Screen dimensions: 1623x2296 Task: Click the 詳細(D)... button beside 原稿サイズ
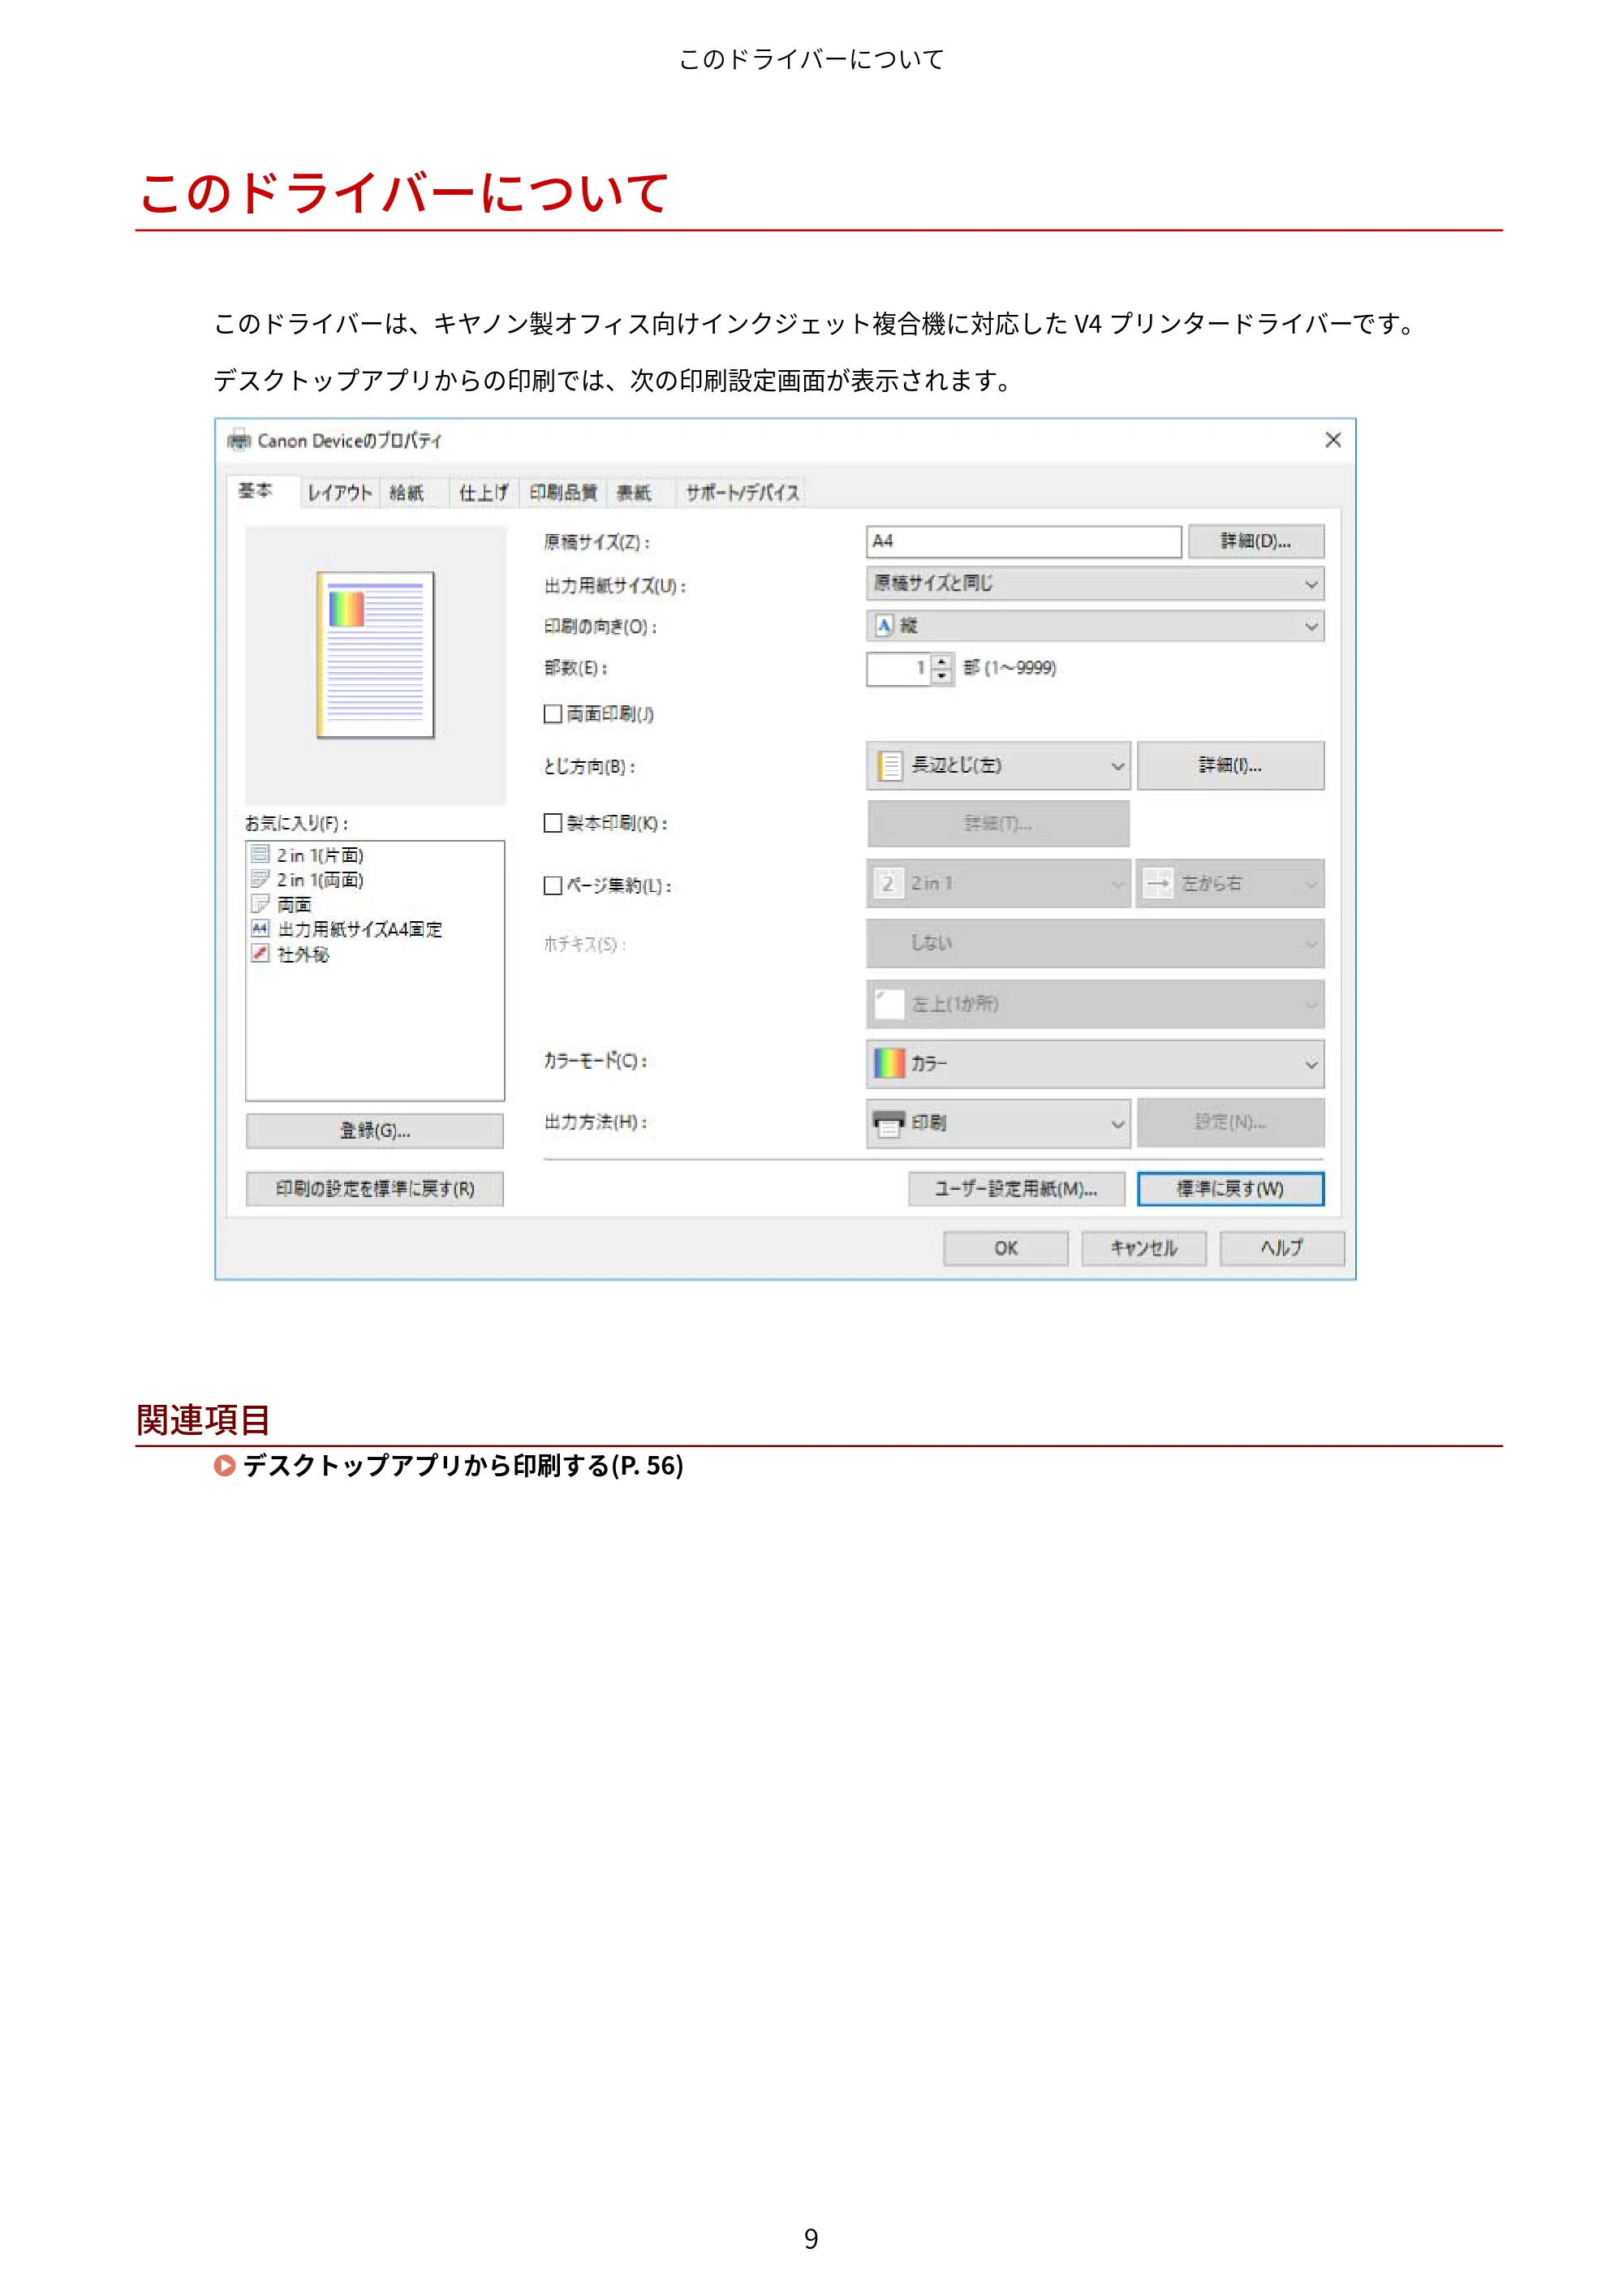pyautogui.click(x=1256, y=542)
